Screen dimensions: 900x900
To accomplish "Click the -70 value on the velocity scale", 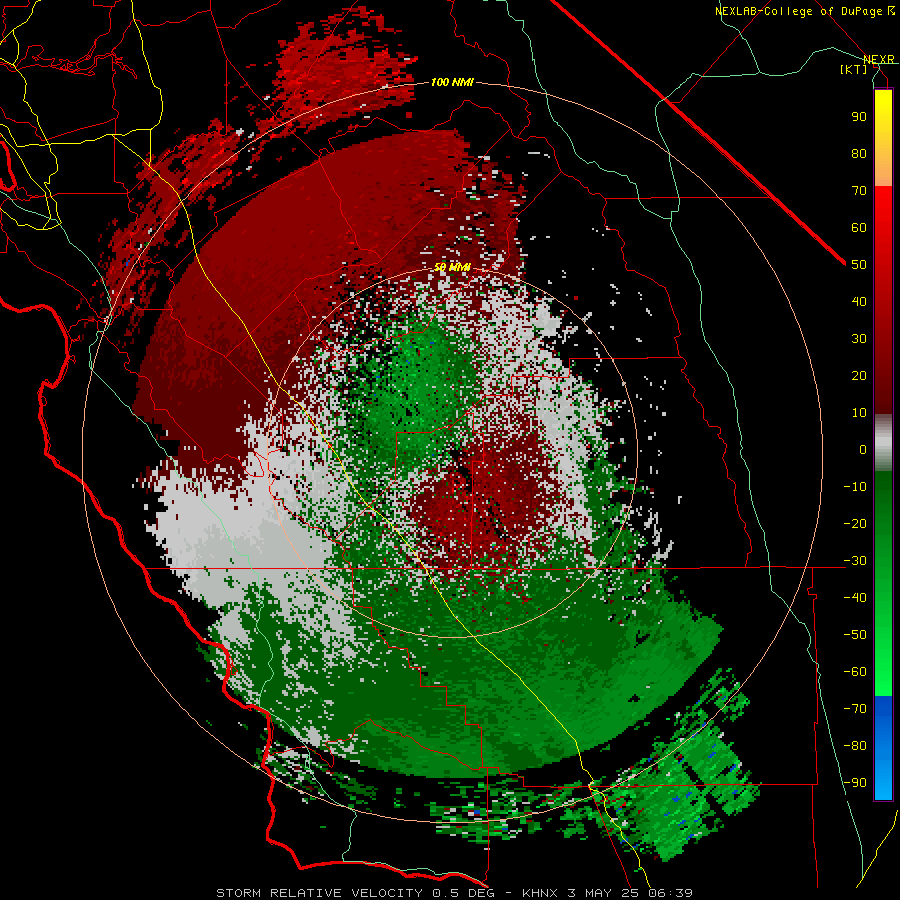I will coord(855,709).
